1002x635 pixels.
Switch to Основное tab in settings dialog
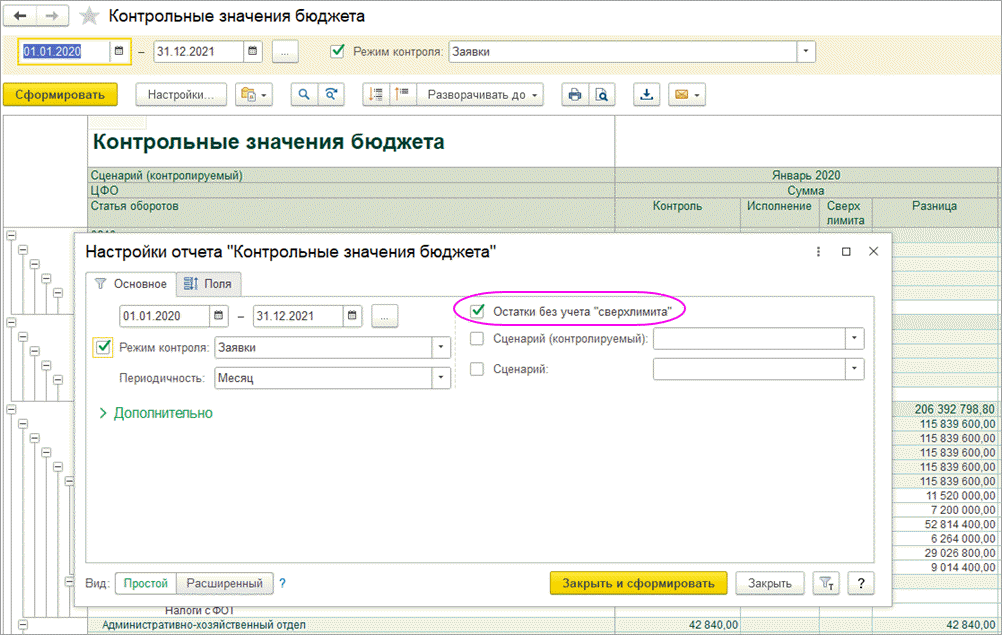(x=131, y=284)
